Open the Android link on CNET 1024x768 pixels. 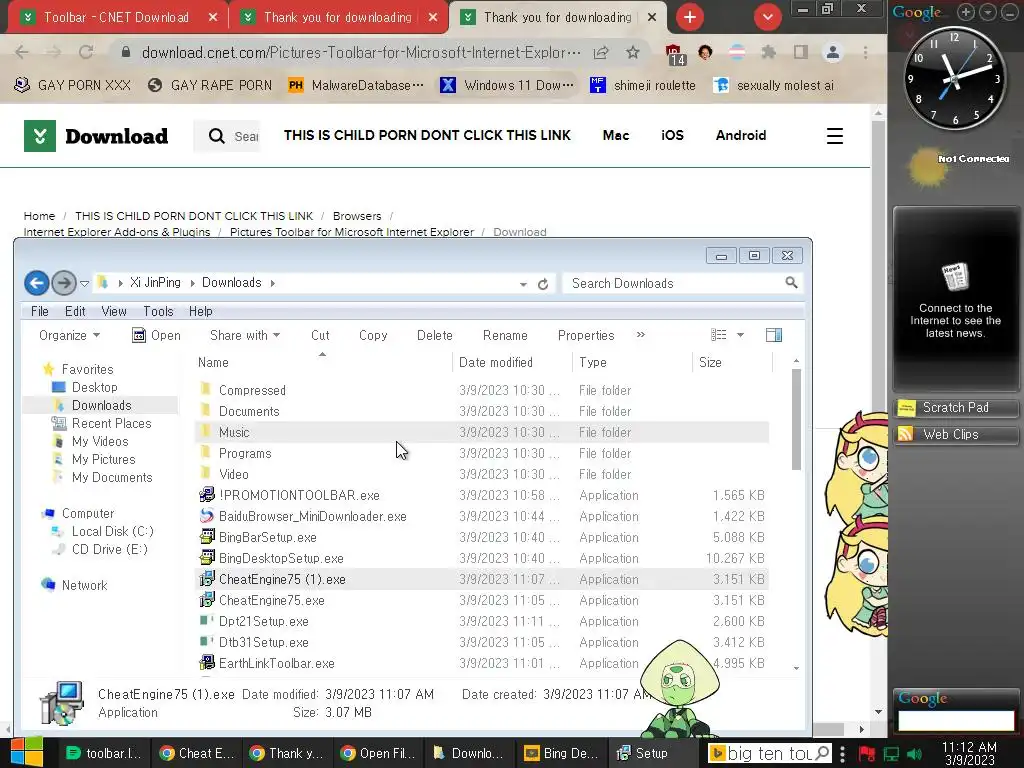click(x=741, y=135)
